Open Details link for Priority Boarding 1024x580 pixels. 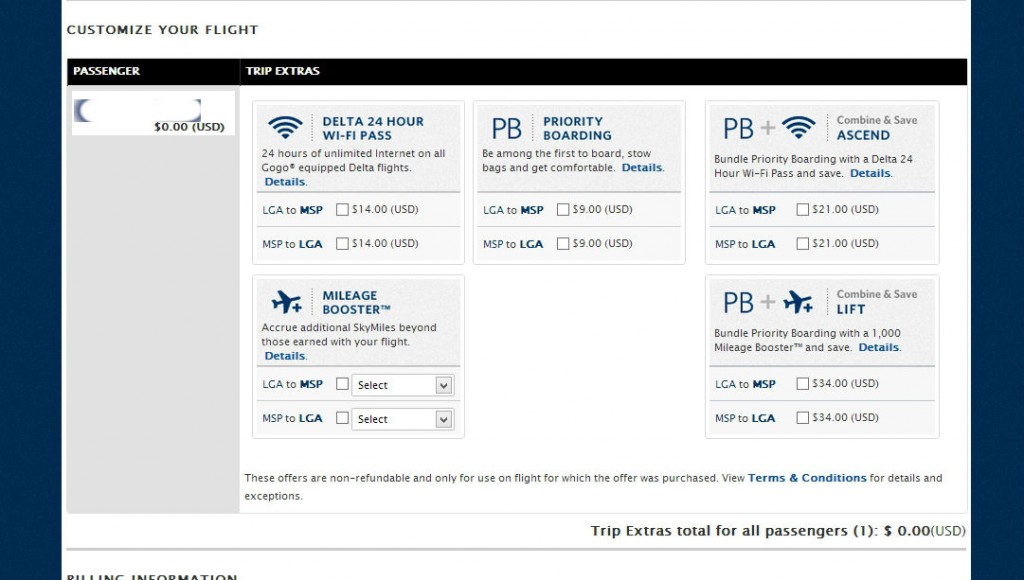(641, 168)
